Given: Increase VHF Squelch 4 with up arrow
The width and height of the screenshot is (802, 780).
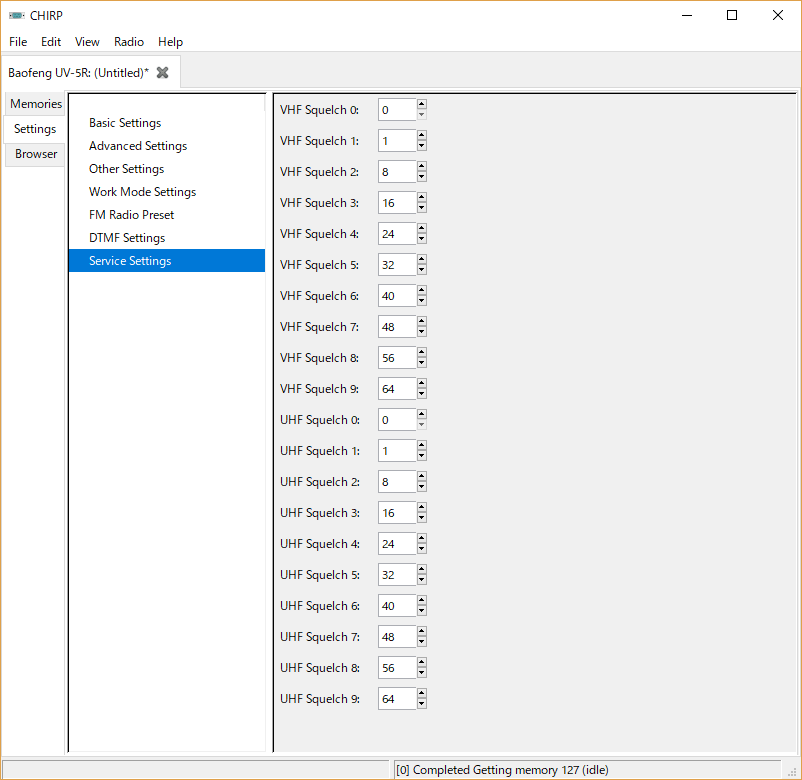Looking at the screenshot, I should [421, 228].
